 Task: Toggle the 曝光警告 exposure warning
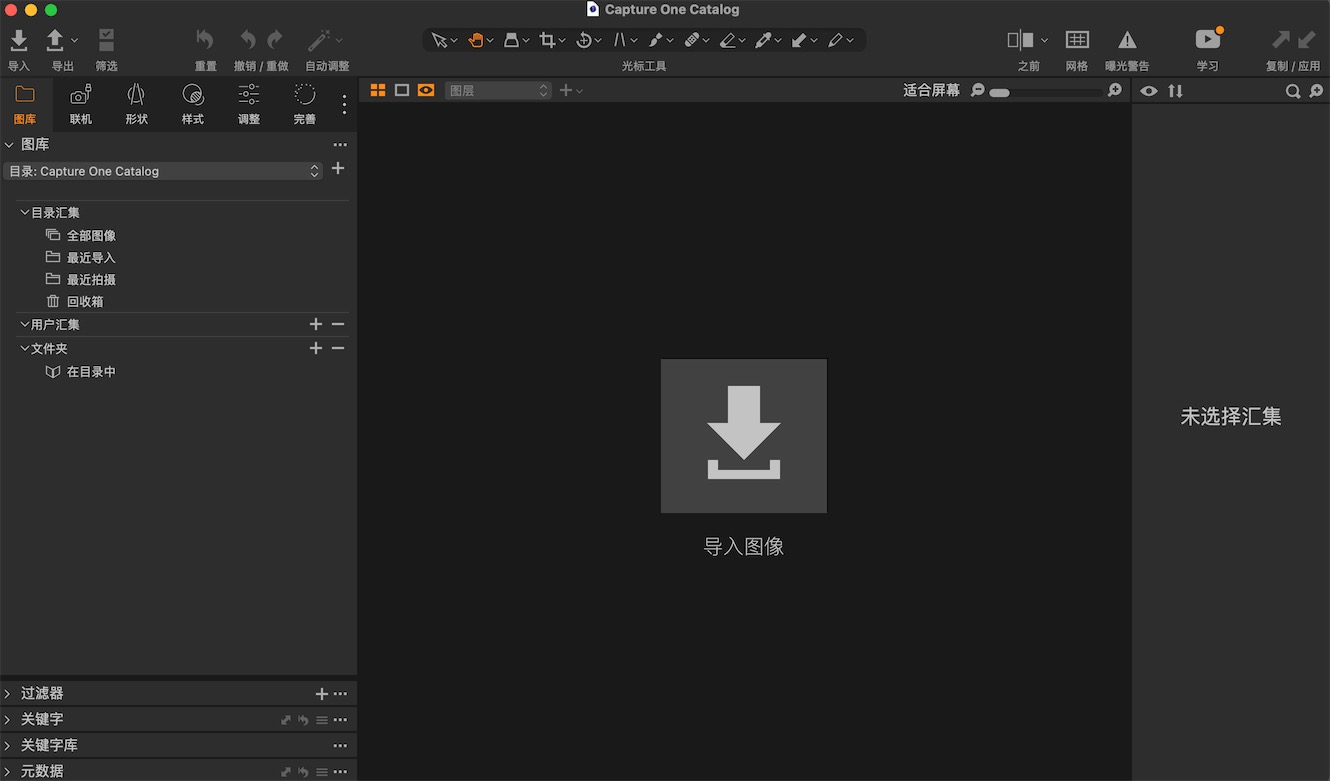[1127, 40]
